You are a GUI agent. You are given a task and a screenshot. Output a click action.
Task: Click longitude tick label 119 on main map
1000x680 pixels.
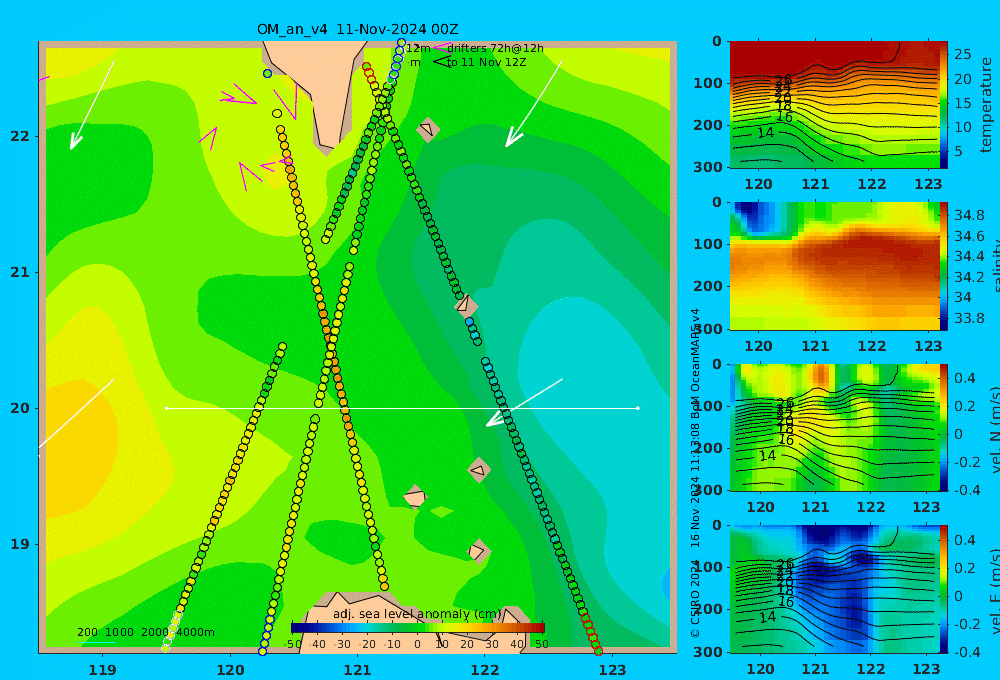[x=102, y=670]
